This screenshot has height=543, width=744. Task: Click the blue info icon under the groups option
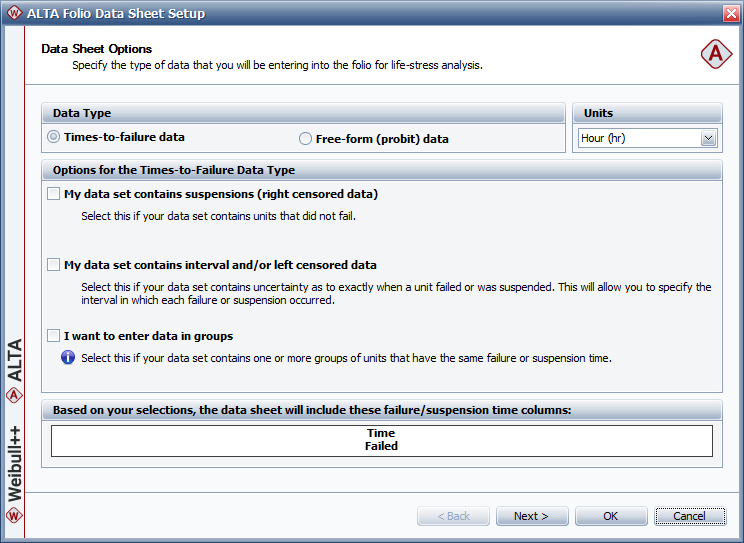coord(68,357)
